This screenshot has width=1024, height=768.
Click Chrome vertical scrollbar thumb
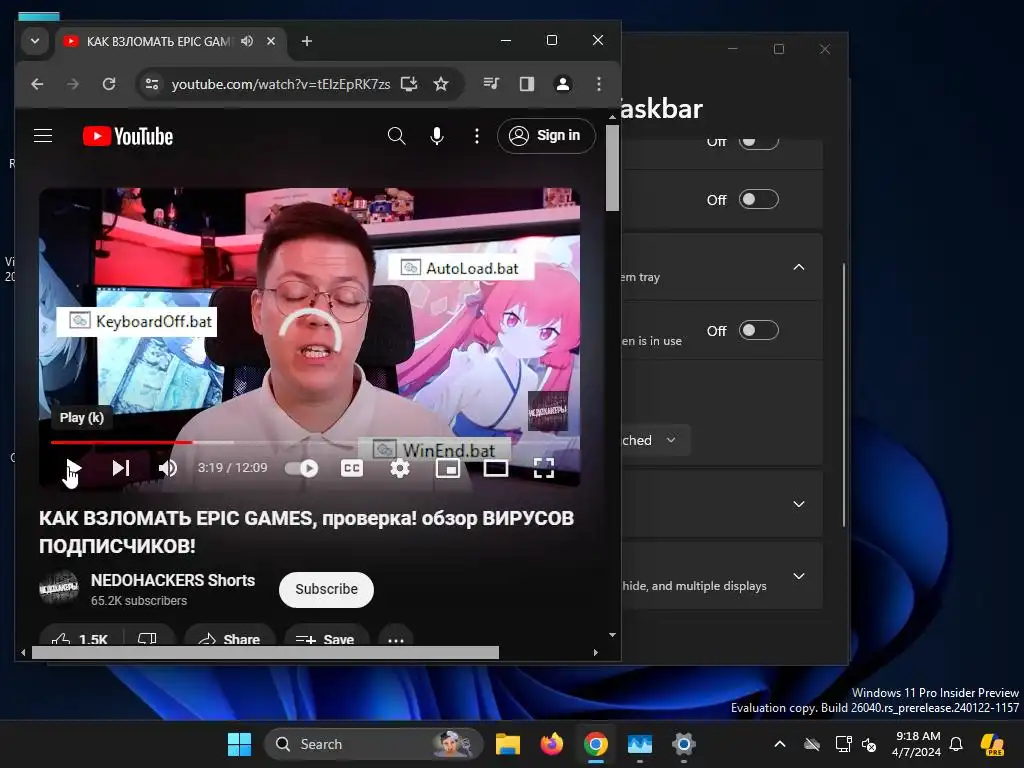[x=612, y=168]
